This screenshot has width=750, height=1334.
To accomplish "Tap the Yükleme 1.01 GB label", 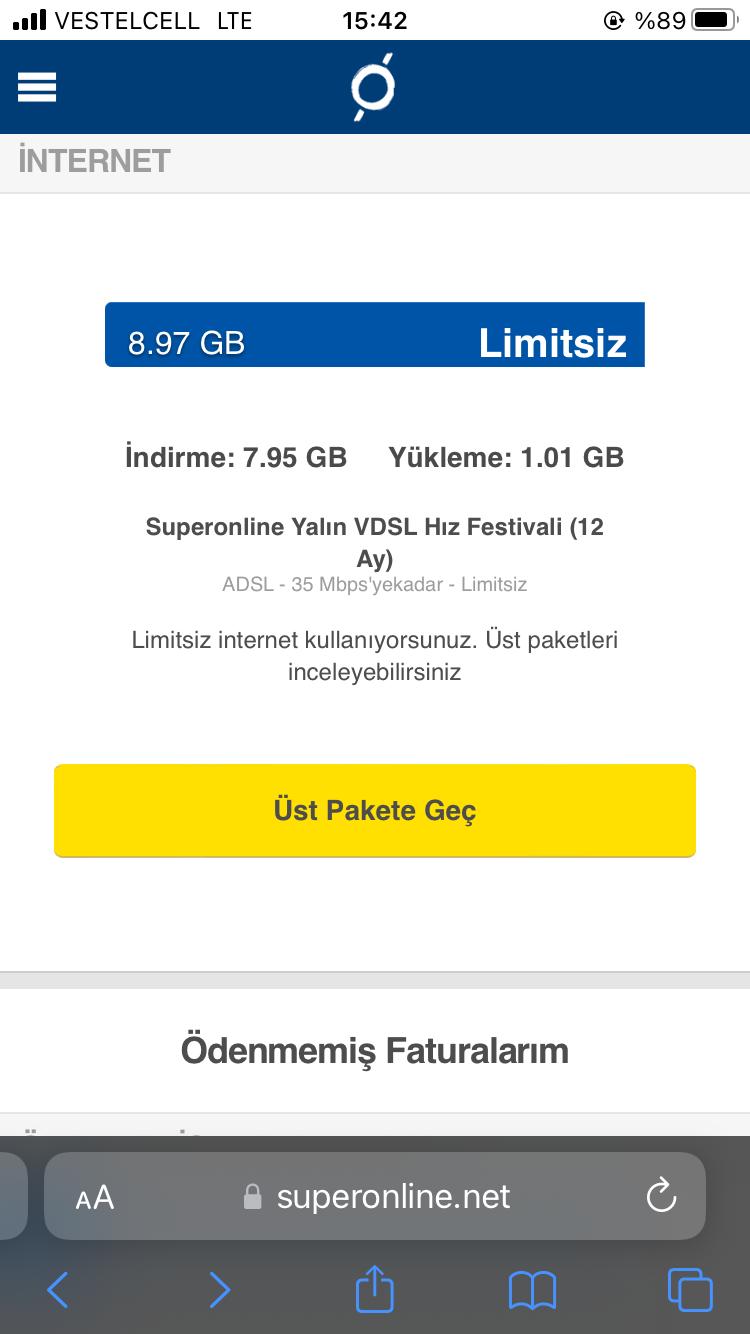I will (506, 457).
